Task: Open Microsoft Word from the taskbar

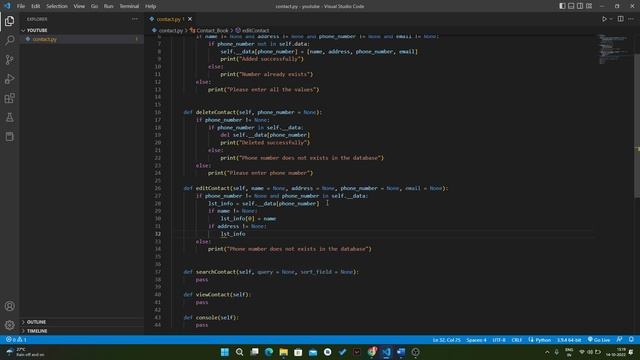Action: point(401,352)
